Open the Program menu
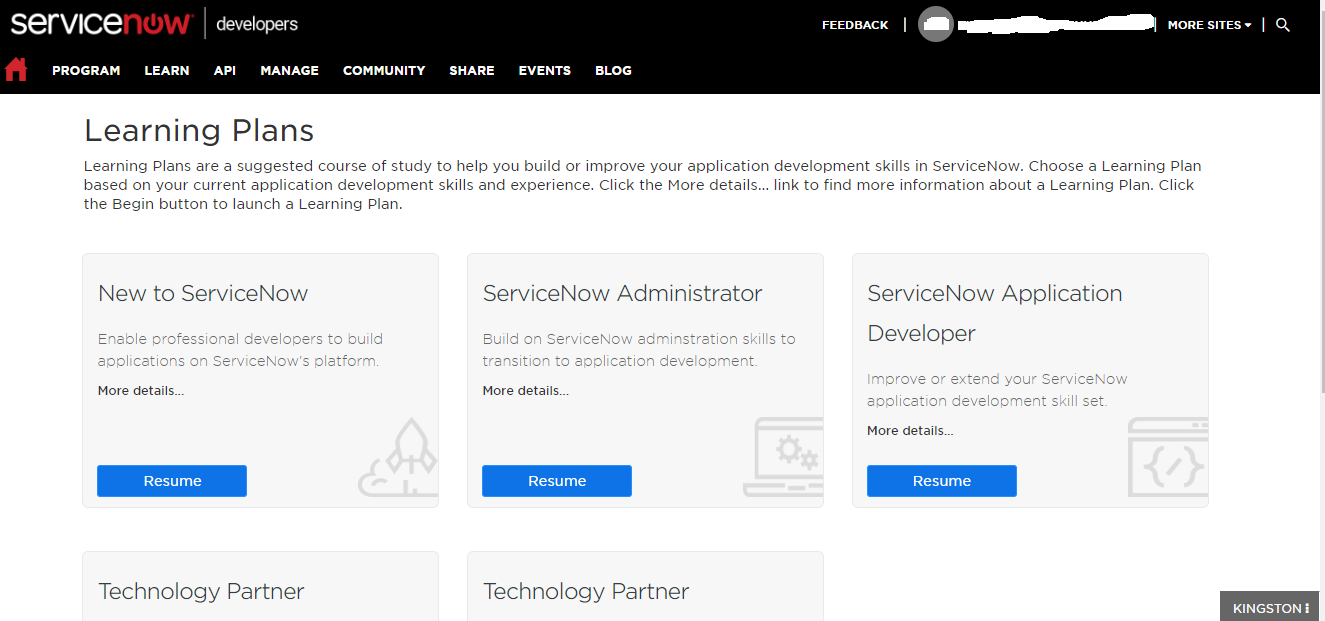Screen dimensions: 1325x621 (x=86, y=70)
